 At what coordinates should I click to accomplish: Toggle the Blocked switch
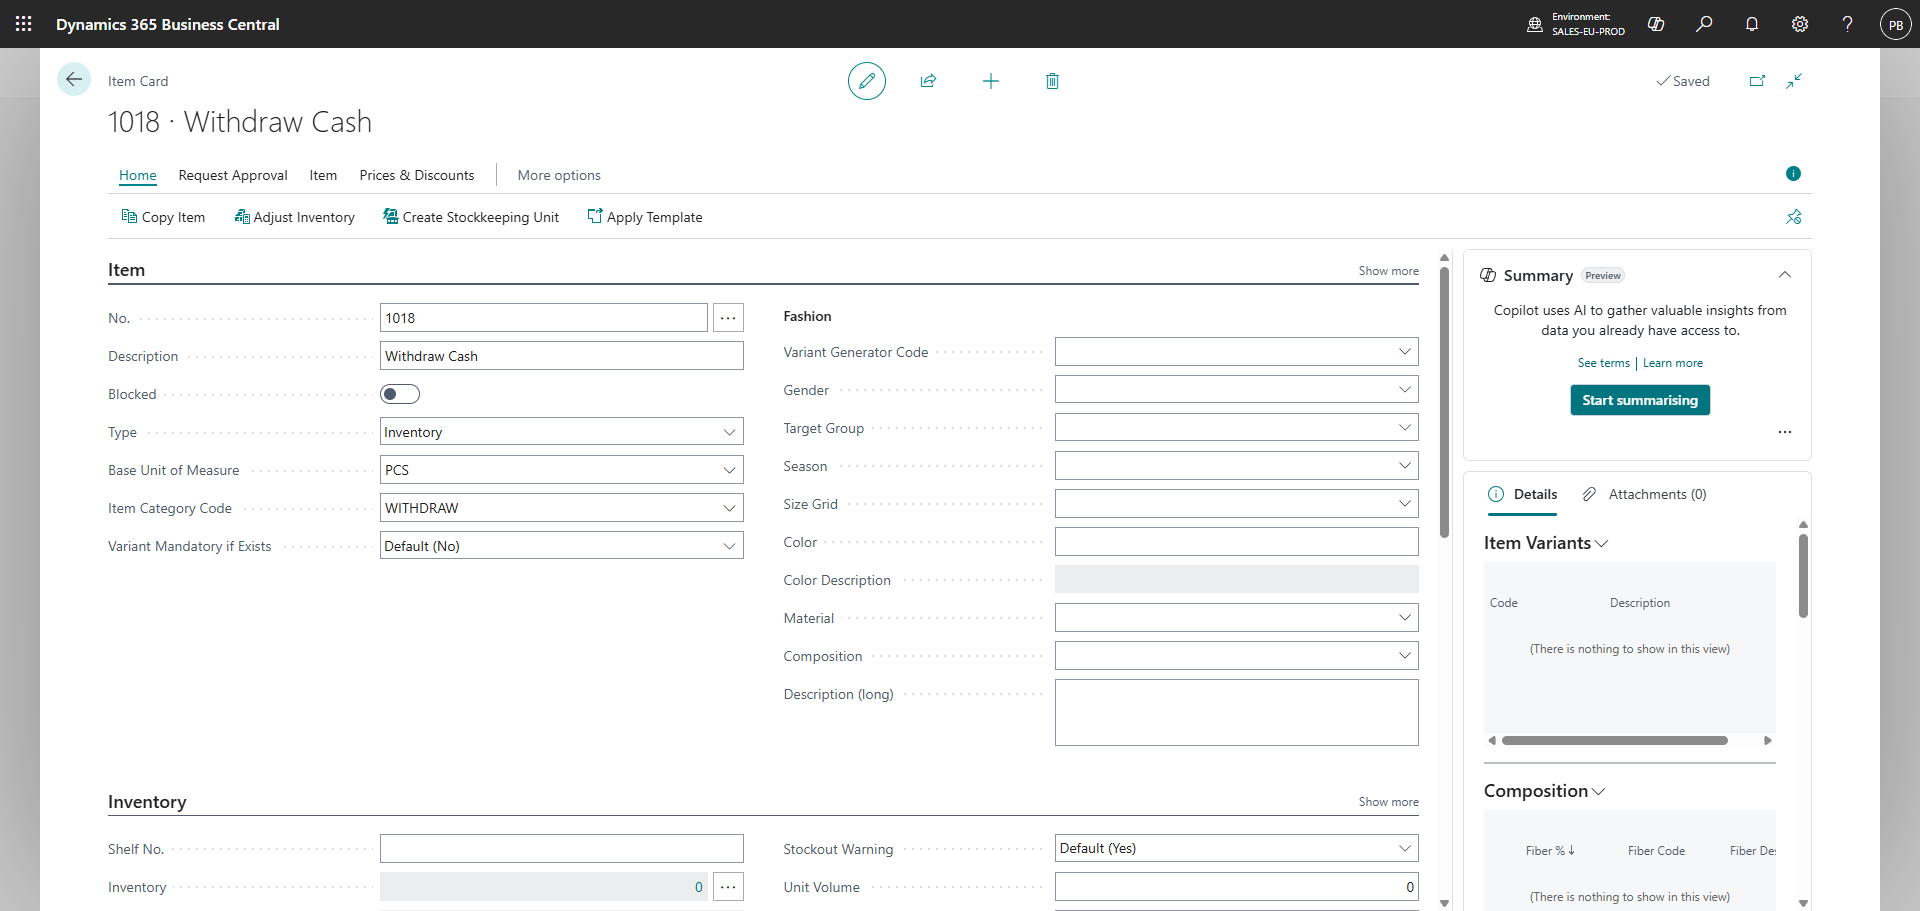point(400,394)
